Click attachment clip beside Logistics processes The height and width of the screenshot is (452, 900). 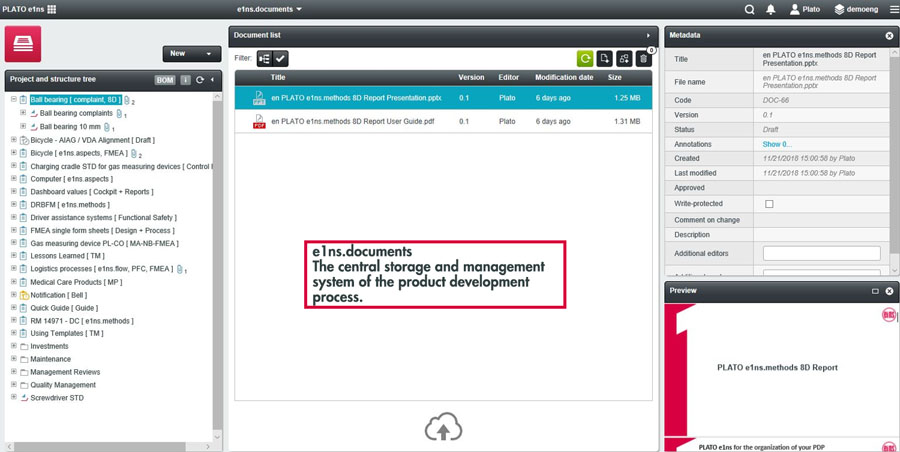(180, 269)
